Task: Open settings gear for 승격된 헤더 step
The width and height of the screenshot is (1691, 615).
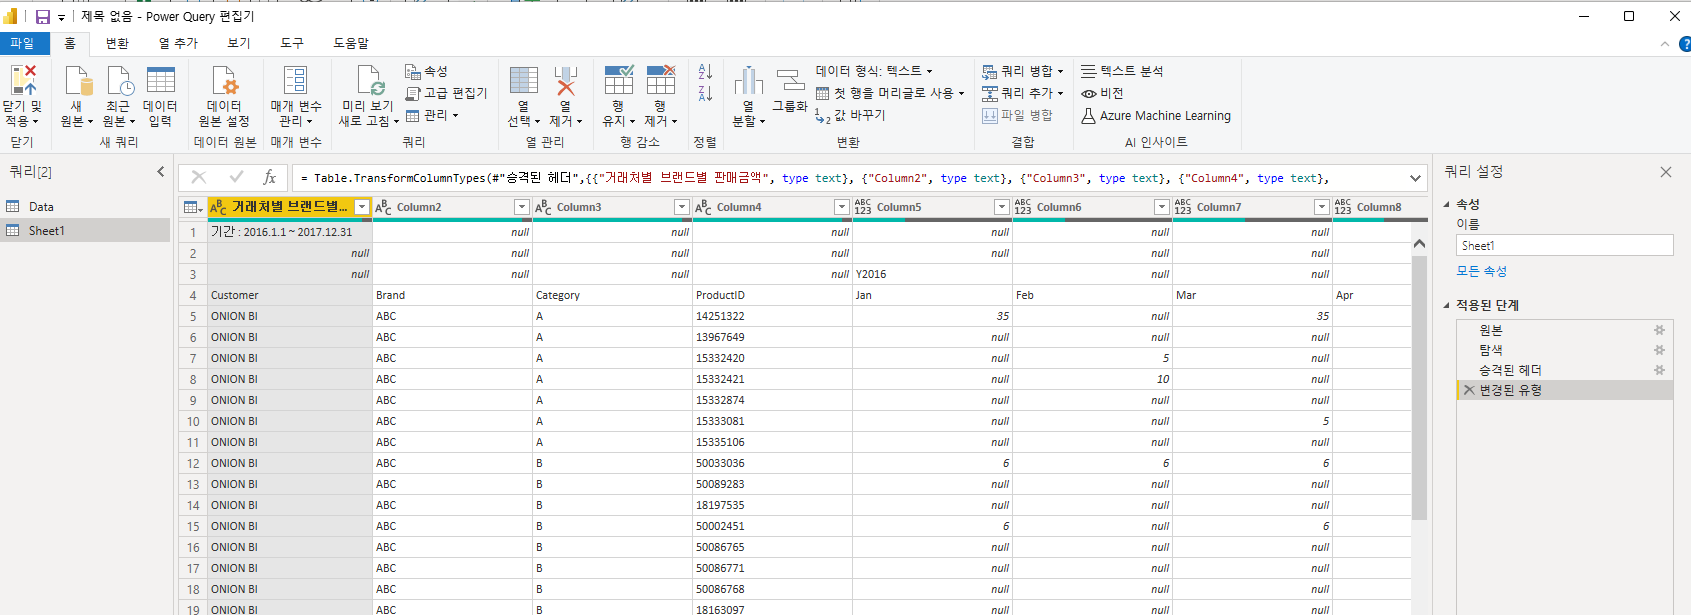Action: point(1659,370)
